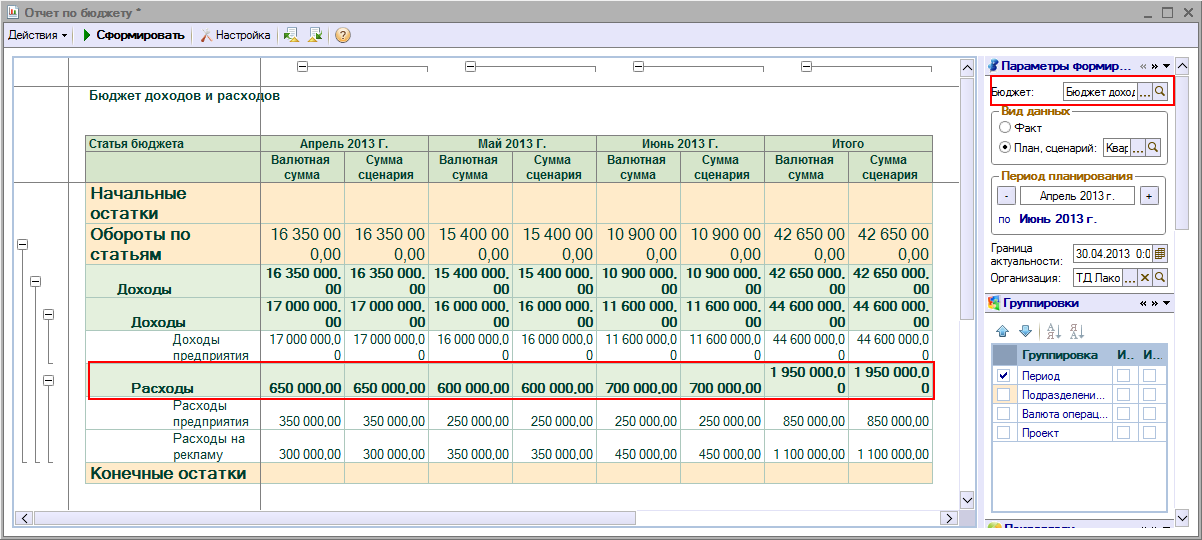Clear the Организация field with X icon
This screenshot has height=540, width=1202.
coord(1145,277)
